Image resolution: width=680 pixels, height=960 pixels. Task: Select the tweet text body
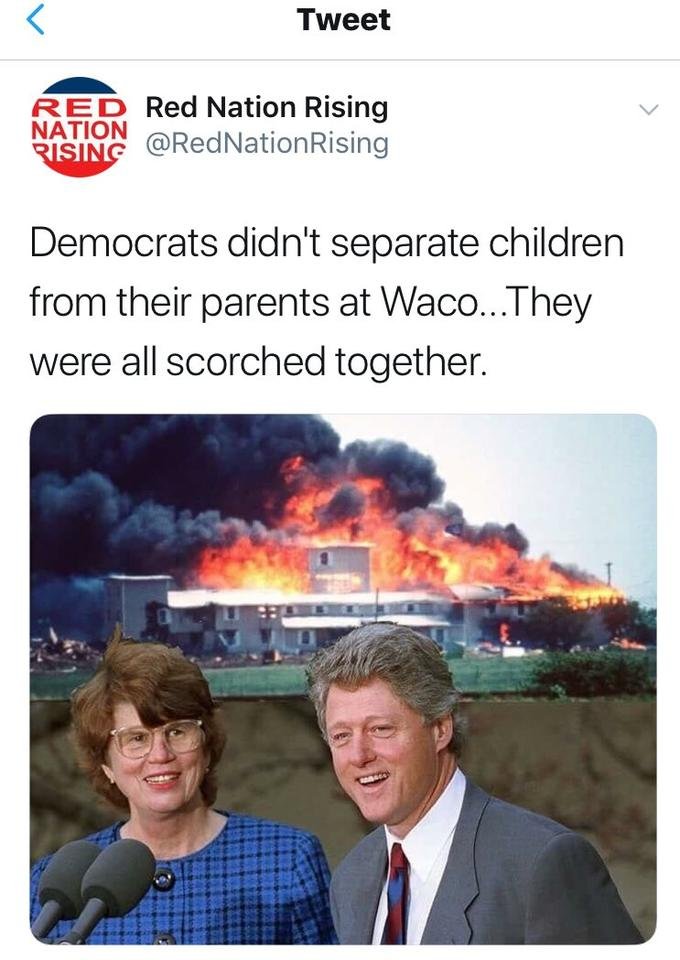(x=326, y=302)
